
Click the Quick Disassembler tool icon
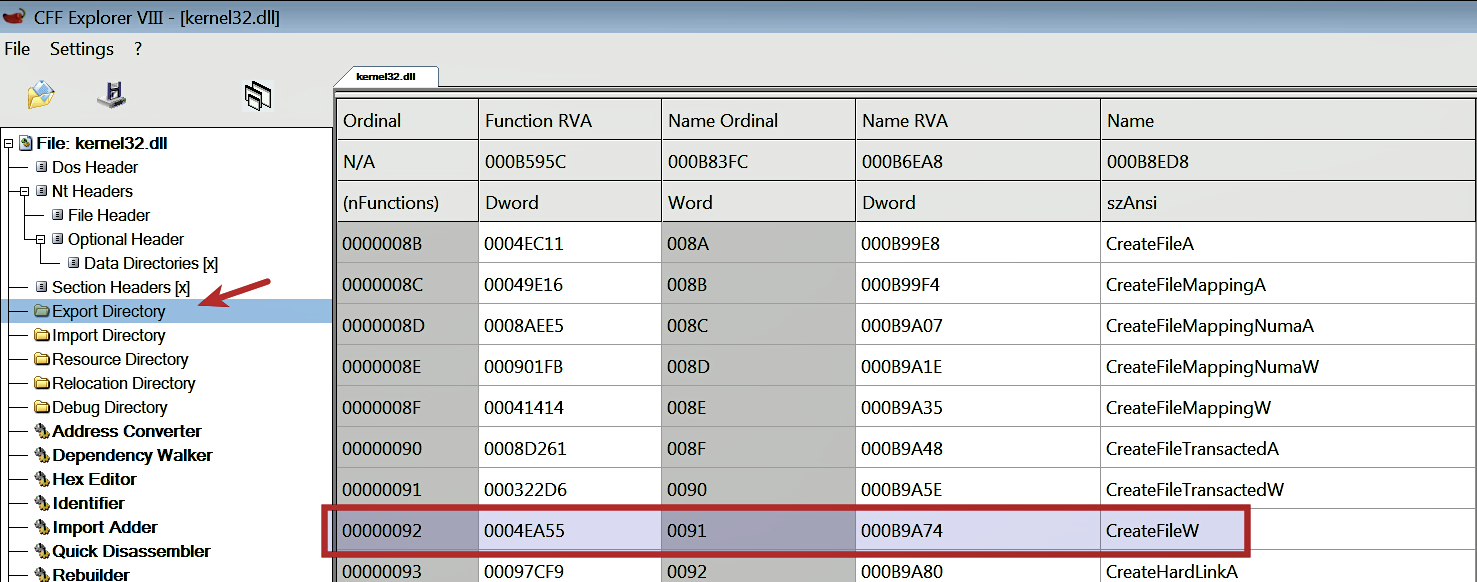coord(42,551)
